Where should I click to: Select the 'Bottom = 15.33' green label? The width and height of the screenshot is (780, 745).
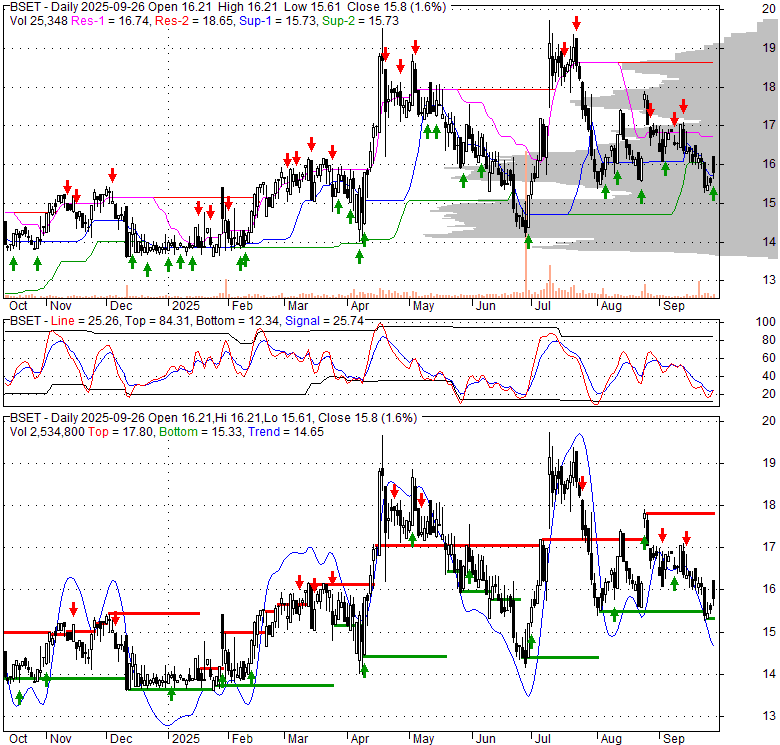(200, 432)
